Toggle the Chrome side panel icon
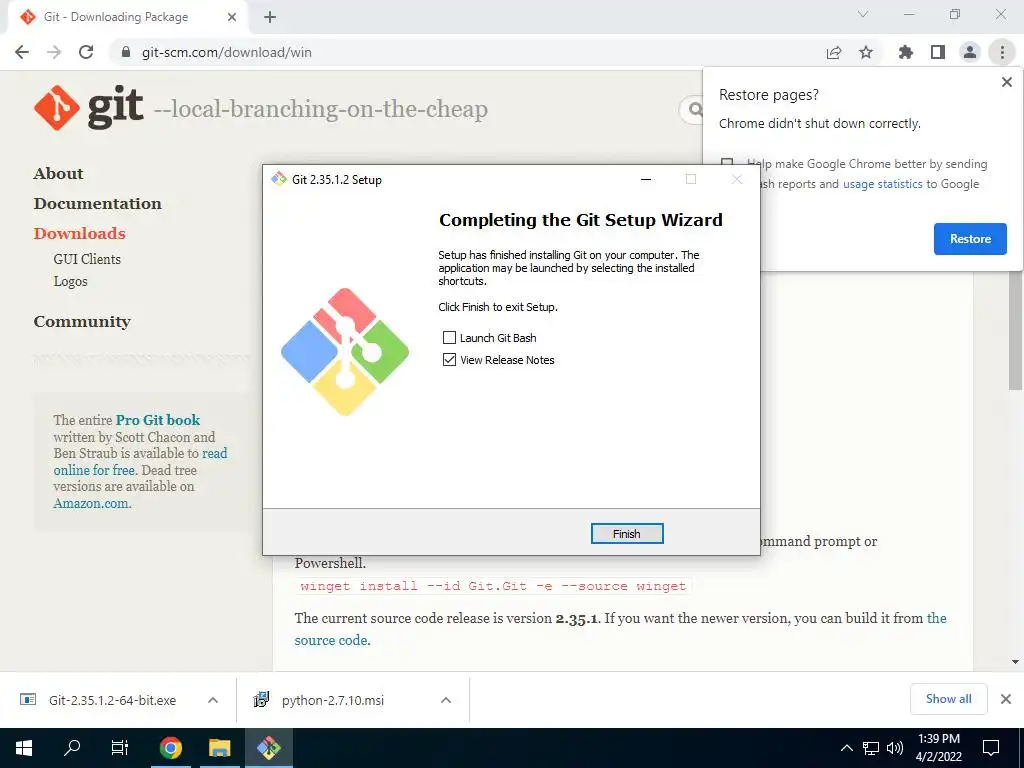 click(938, 52)
